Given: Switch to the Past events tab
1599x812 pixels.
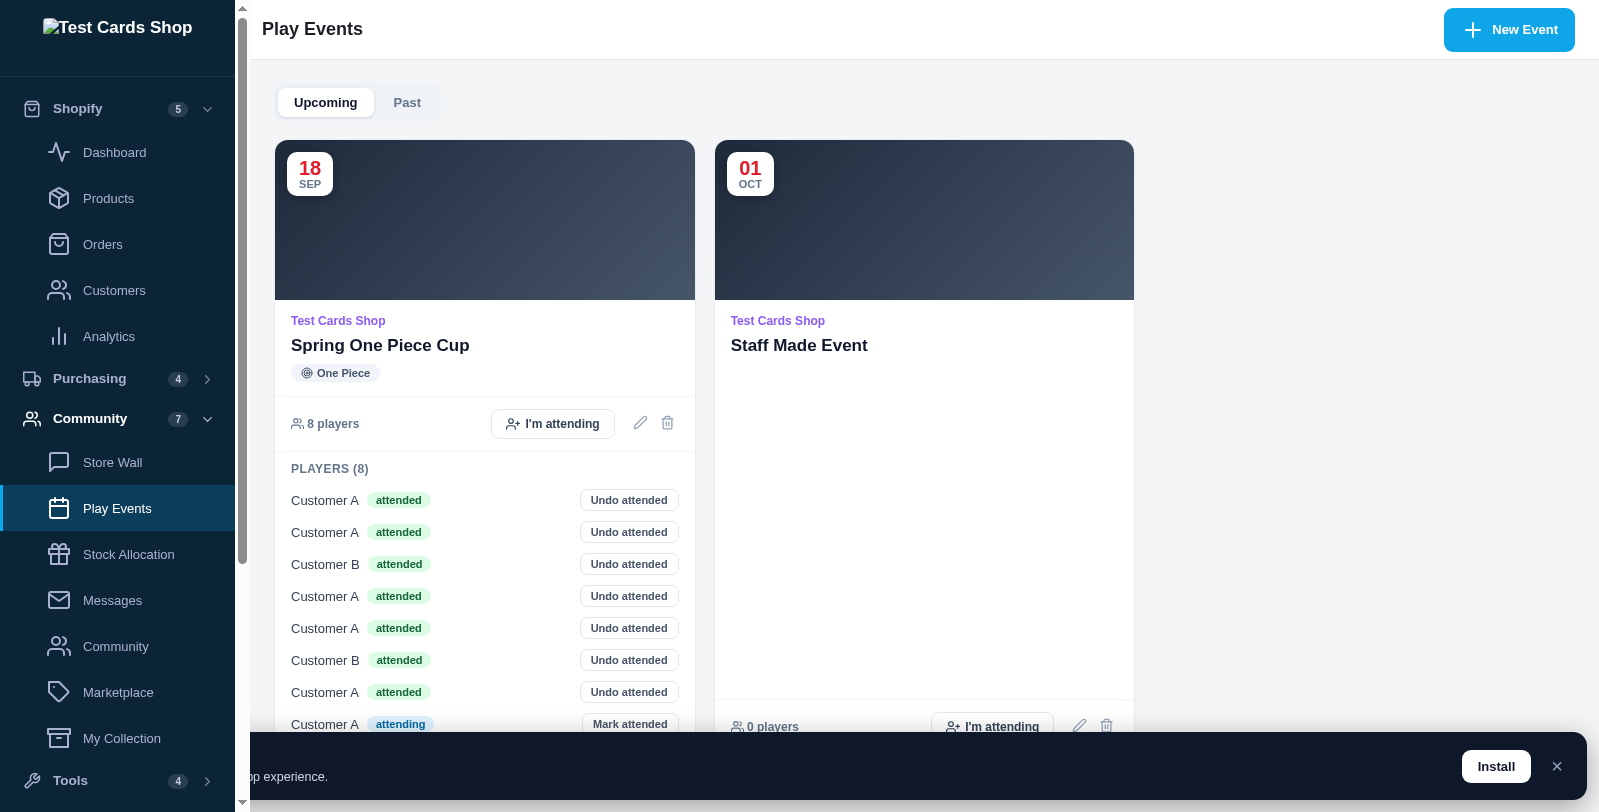Looking at the screenshot, I should pos(407,102).
